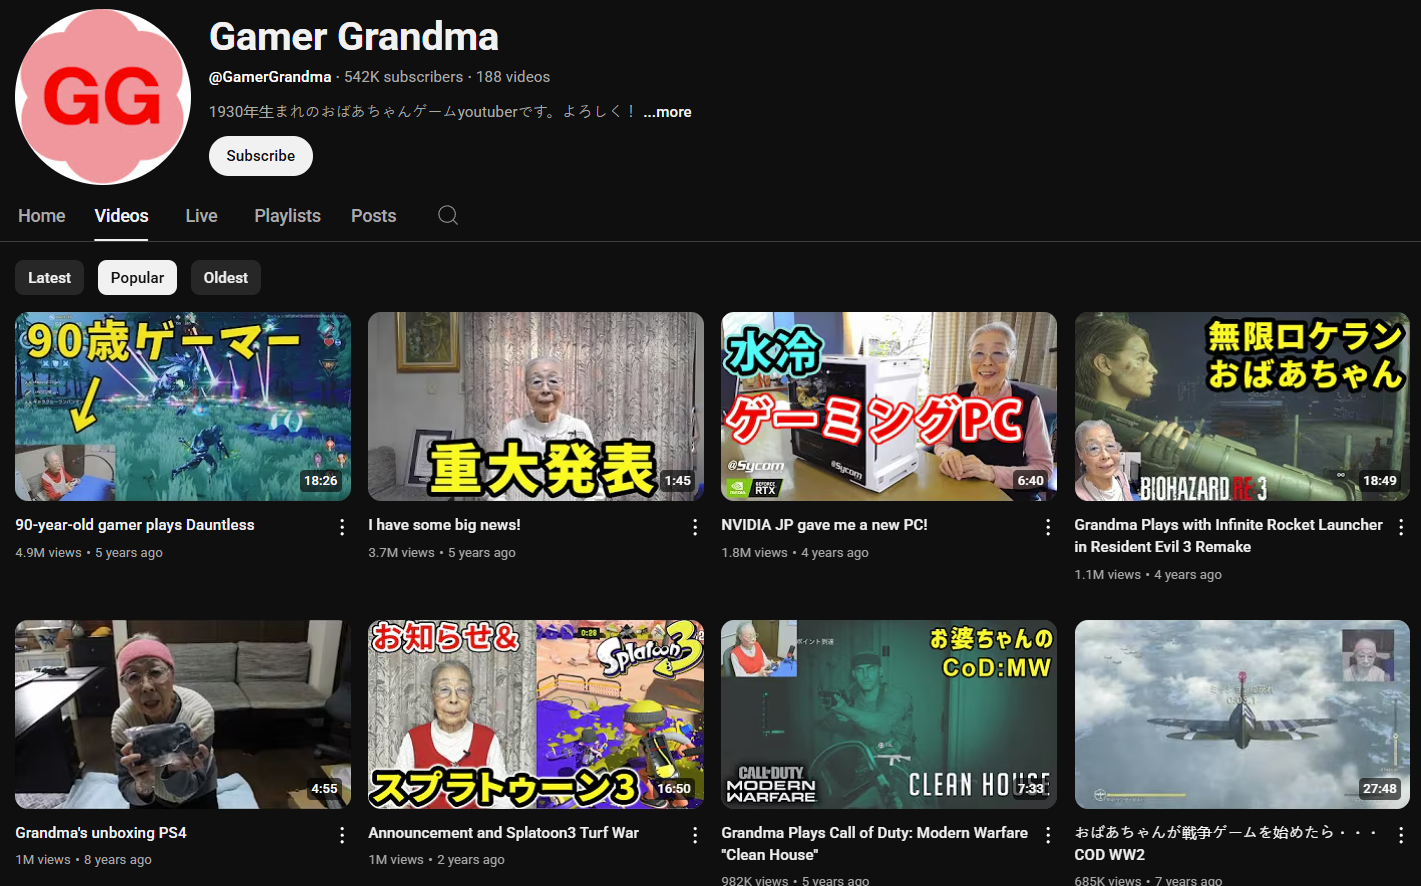Image resolution: width=1421 pixels, height=886 pixels.
Task: Open the Posts tab
Action: point(373,216)
